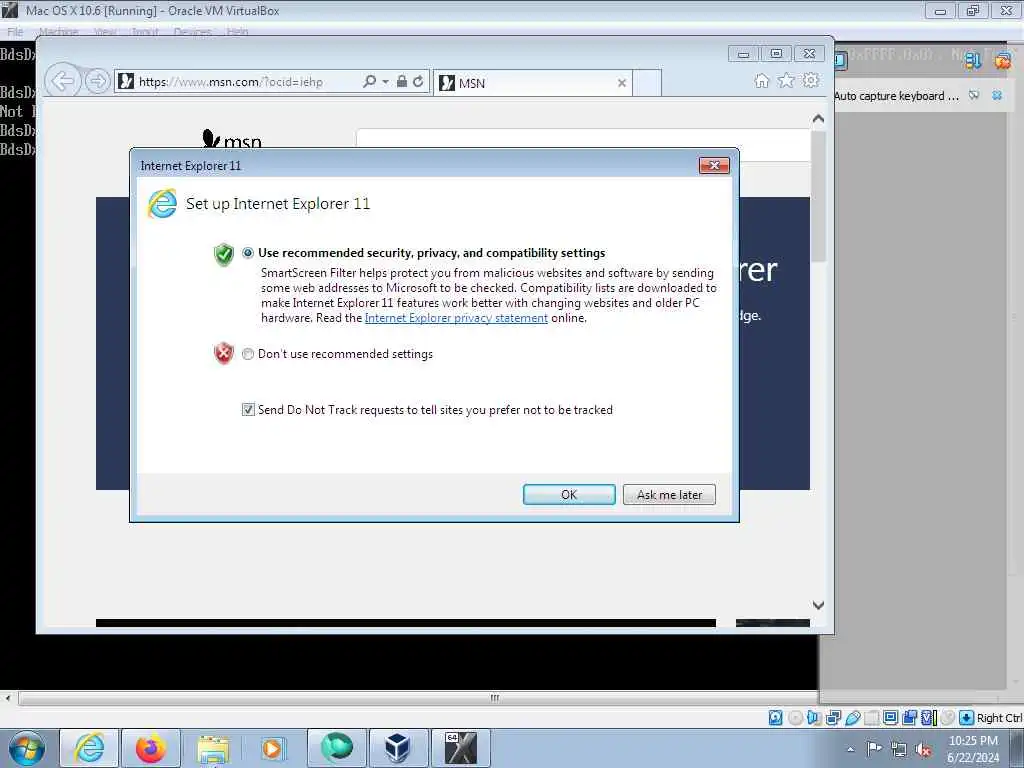Click the VirtualBox hard disk activity icon
The image size is (1024, 768).
click(775, 718)
